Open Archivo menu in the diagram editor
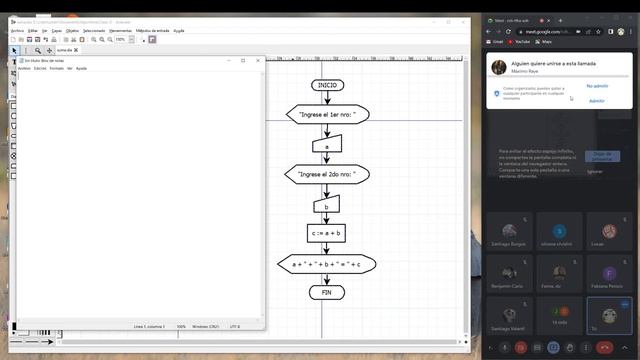 coord(17,31)
